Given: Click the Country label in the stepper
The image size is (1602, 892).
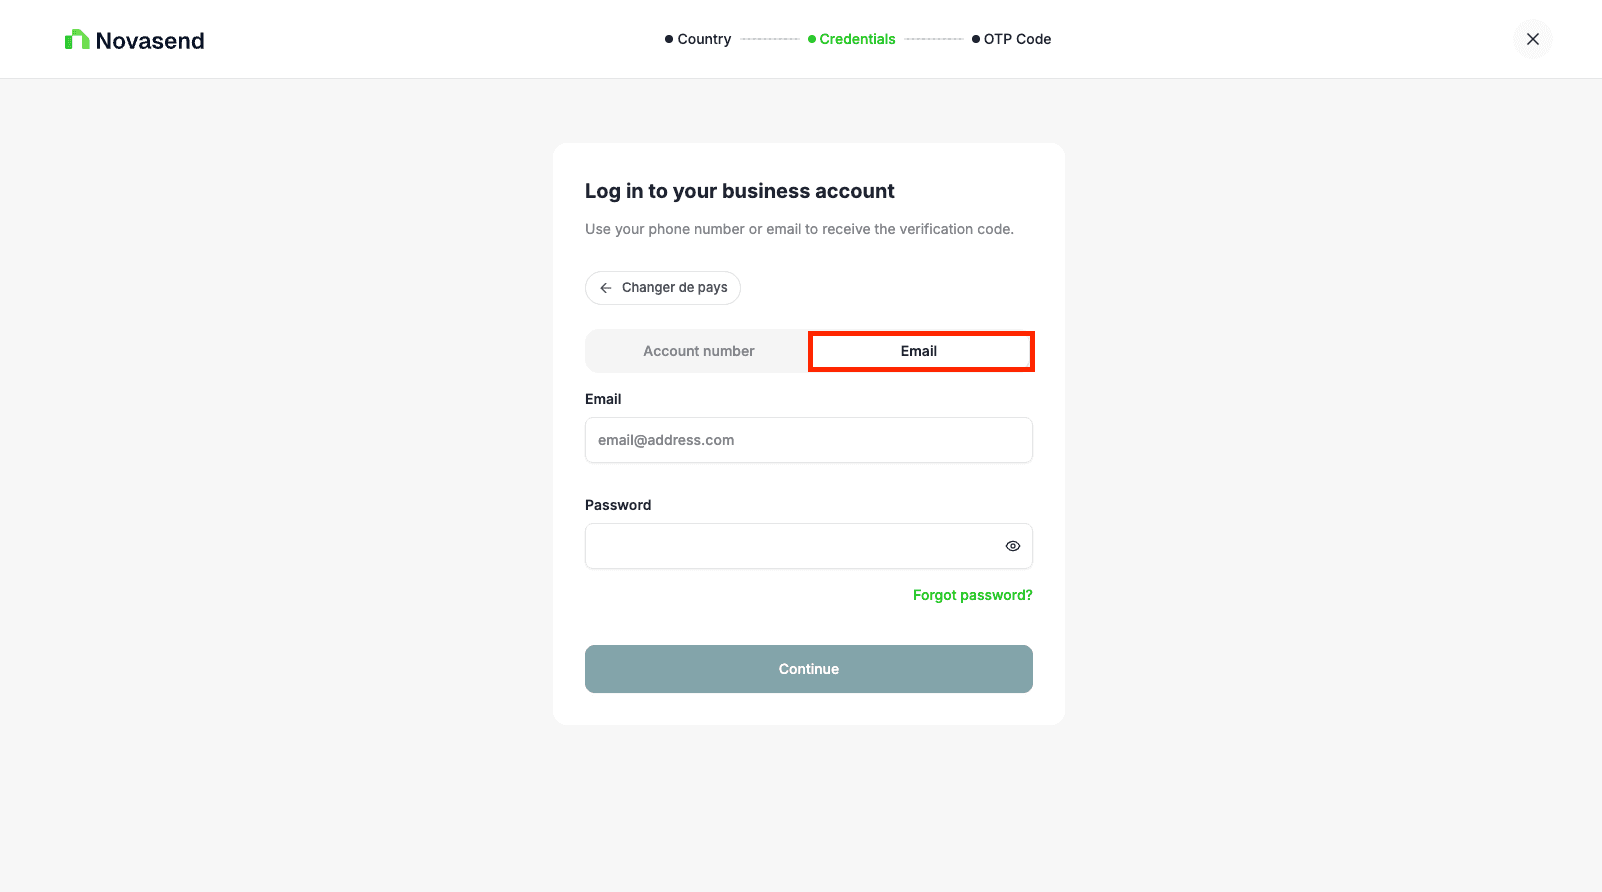Looking at the screenshot, I should click(703, 39).
